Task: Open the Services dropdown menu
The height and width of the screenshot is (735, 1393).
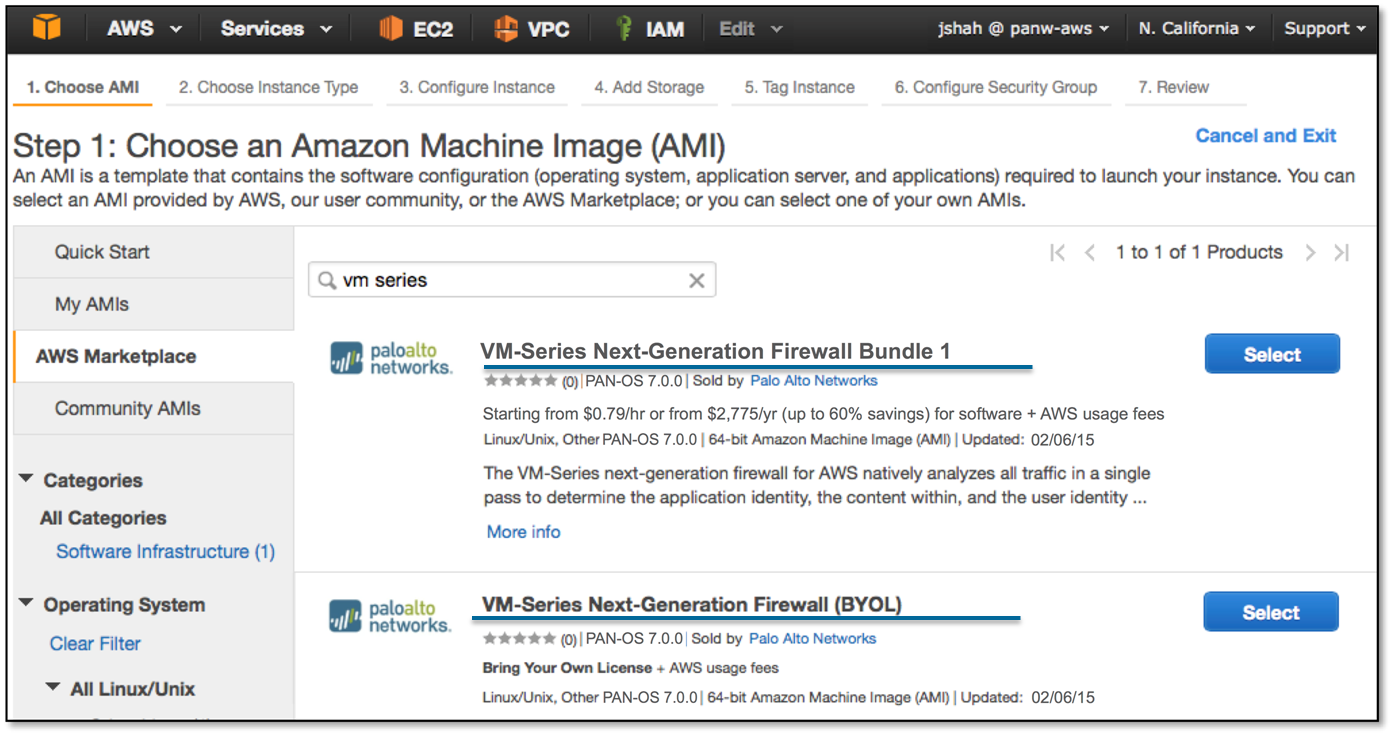Action: 276,28
